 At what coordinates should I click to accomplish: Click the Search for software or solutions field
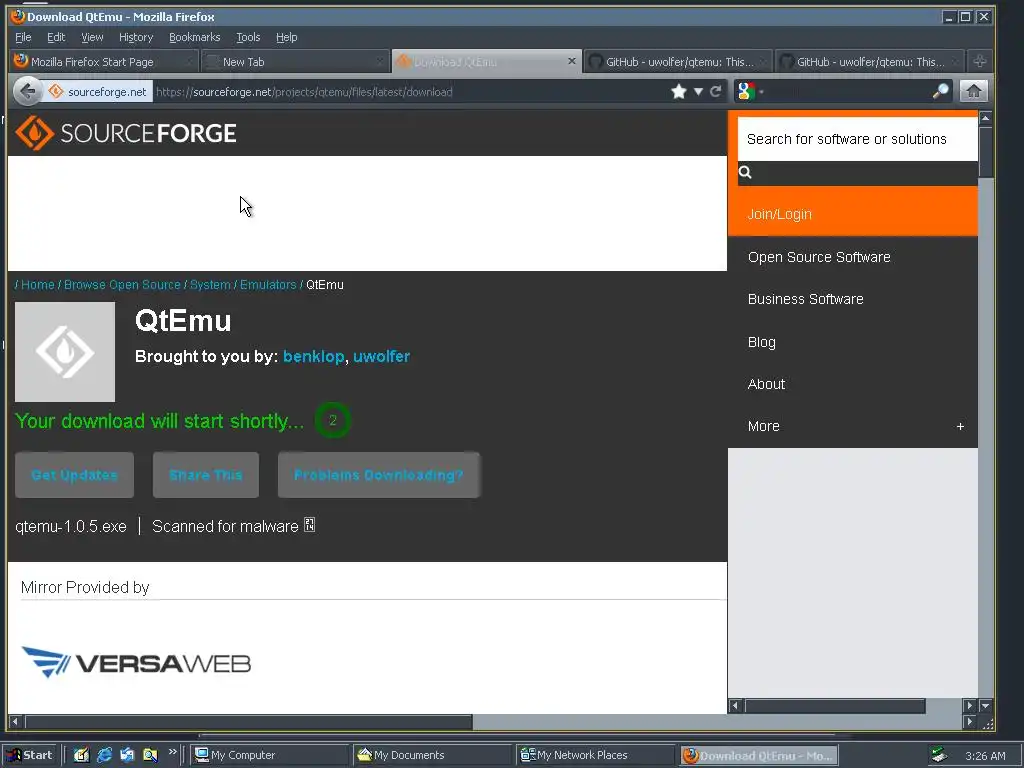[857, 139]
